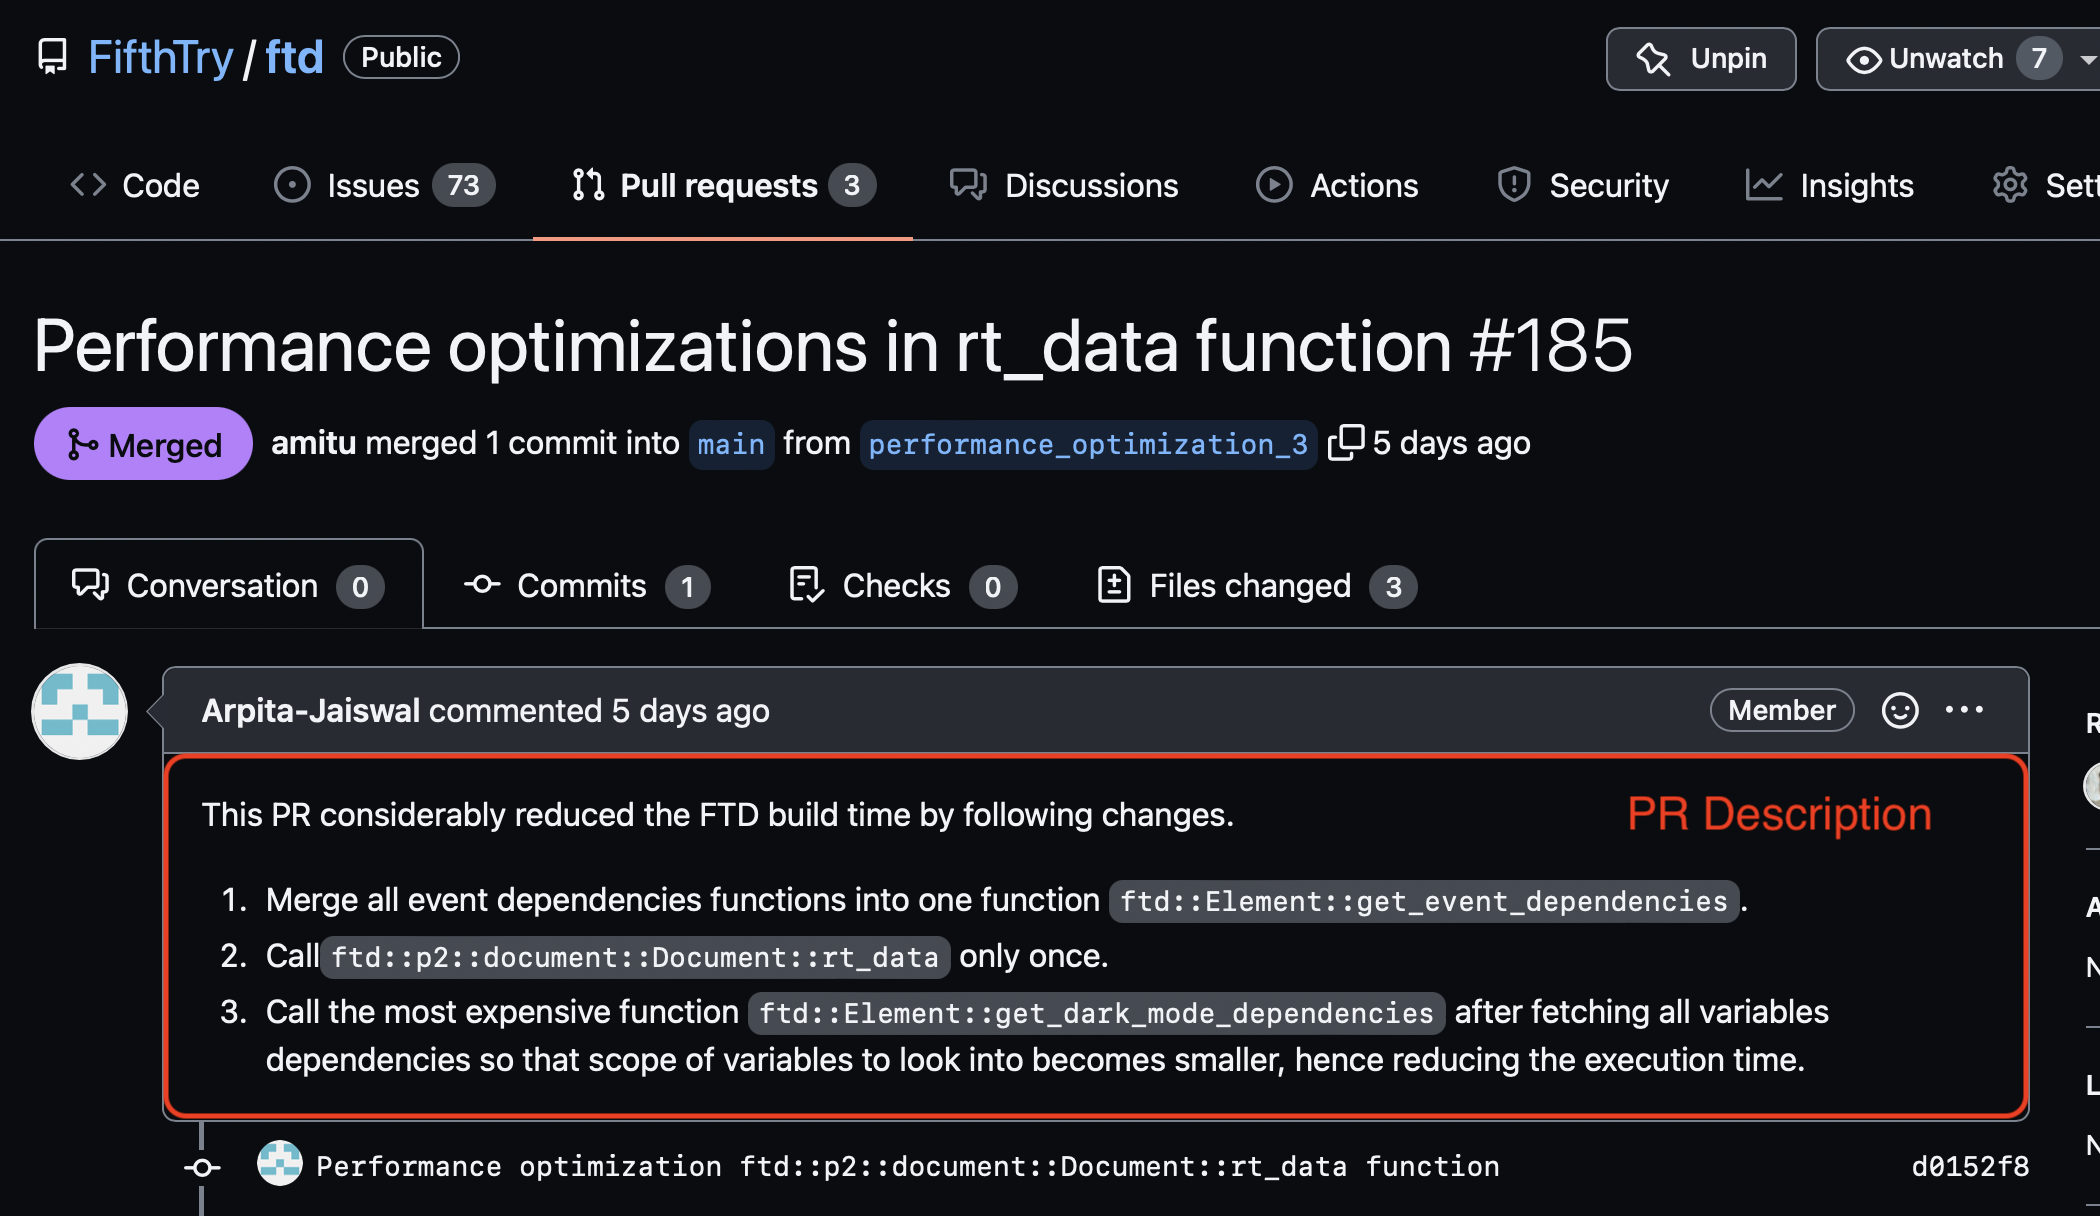Image resolution: width=2100 pixels, height=1216 pixels.
Task: Expand the Unwatch dropdown arrow
Action: [x=2087, y=59]
